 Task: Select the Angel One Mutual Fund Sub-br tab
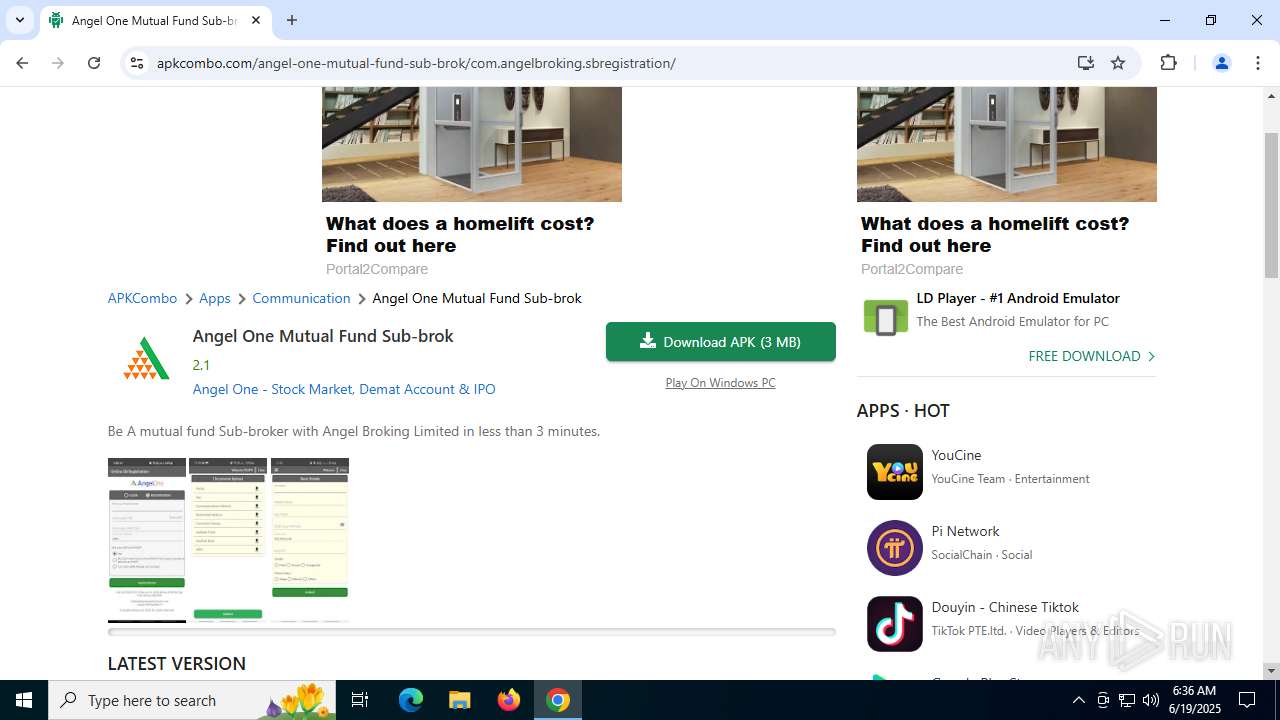pos(155,20)
